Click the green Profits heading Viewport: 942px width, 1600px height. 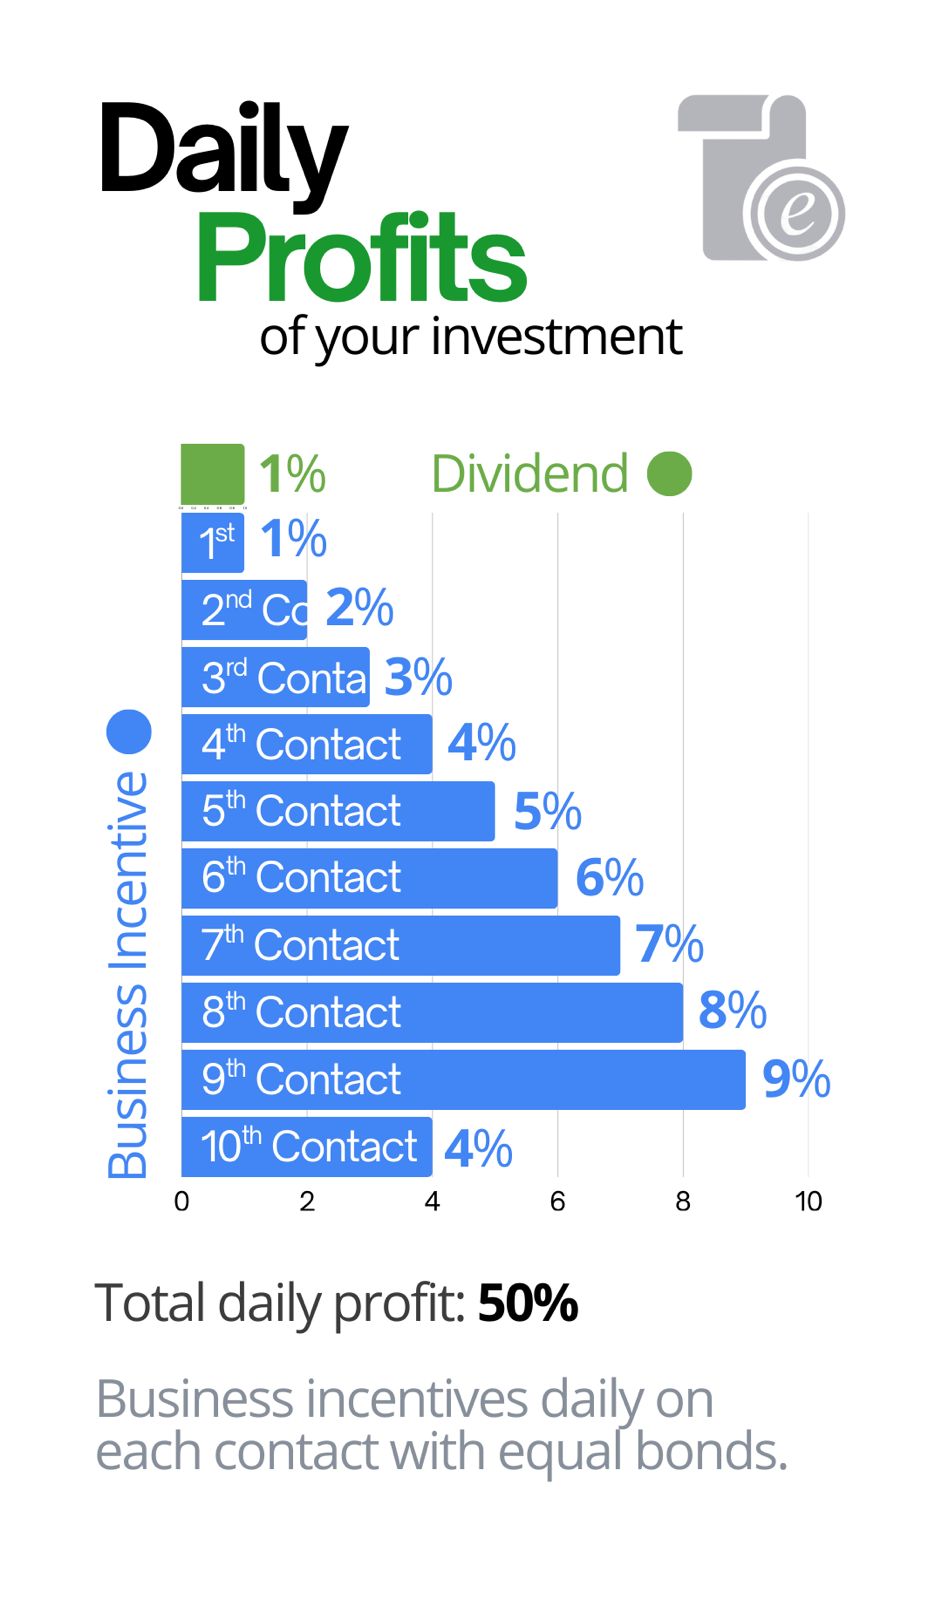coord(361,258)
